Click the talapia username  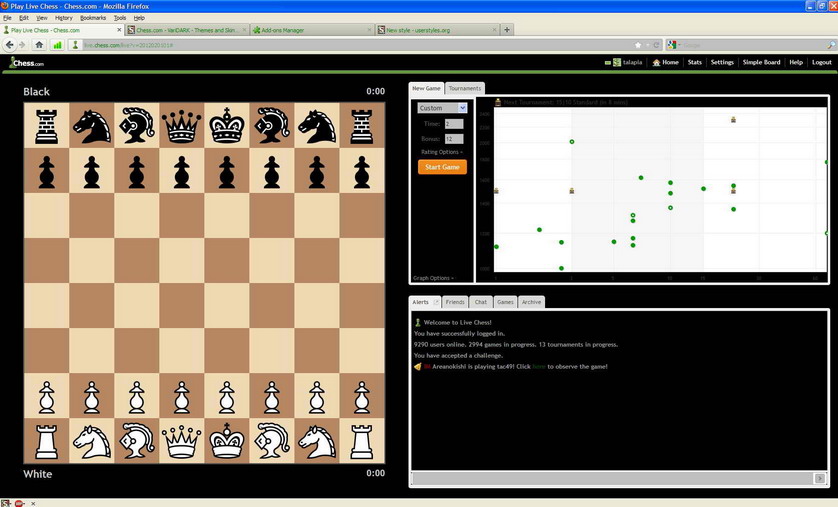tap(632, 63)
